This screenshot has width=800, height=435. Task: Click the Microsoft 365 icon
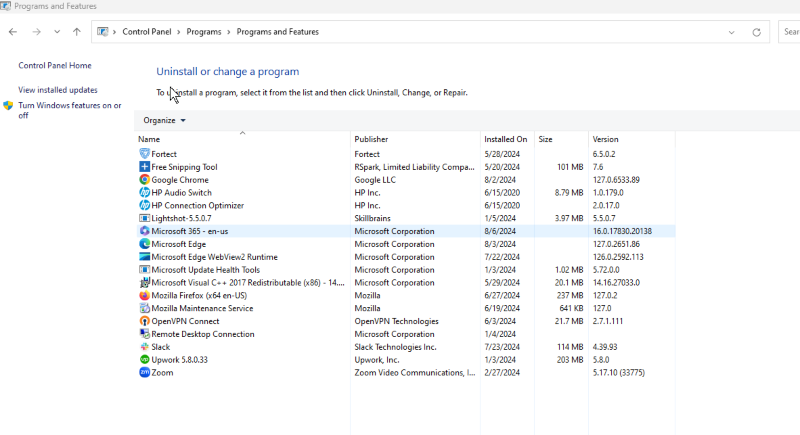(144, 231)
